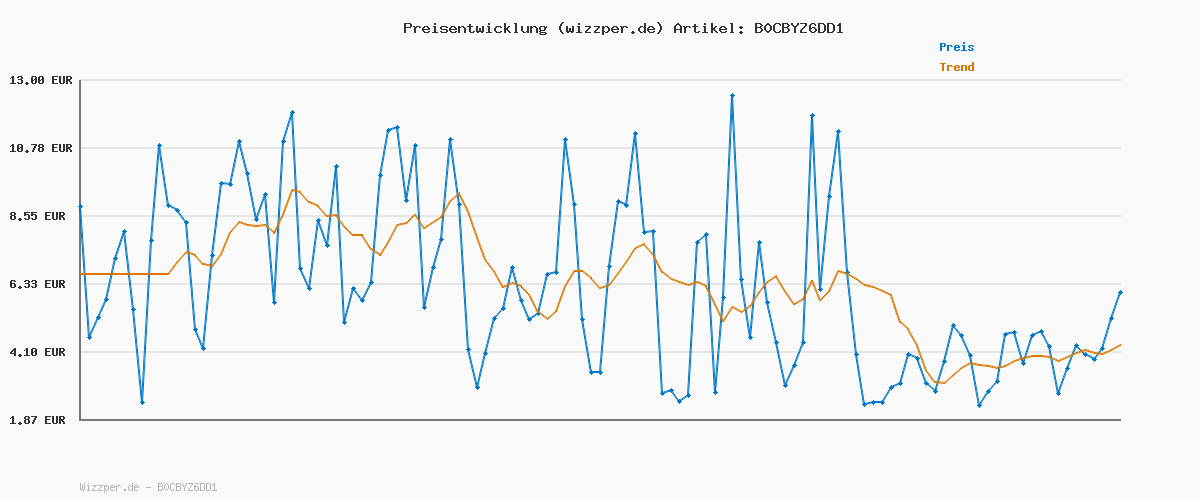The width and height of the screenshot is (1200, 500).
Task: Select the 8.55 EUR axis label
Action: click(x=41, y=216)
